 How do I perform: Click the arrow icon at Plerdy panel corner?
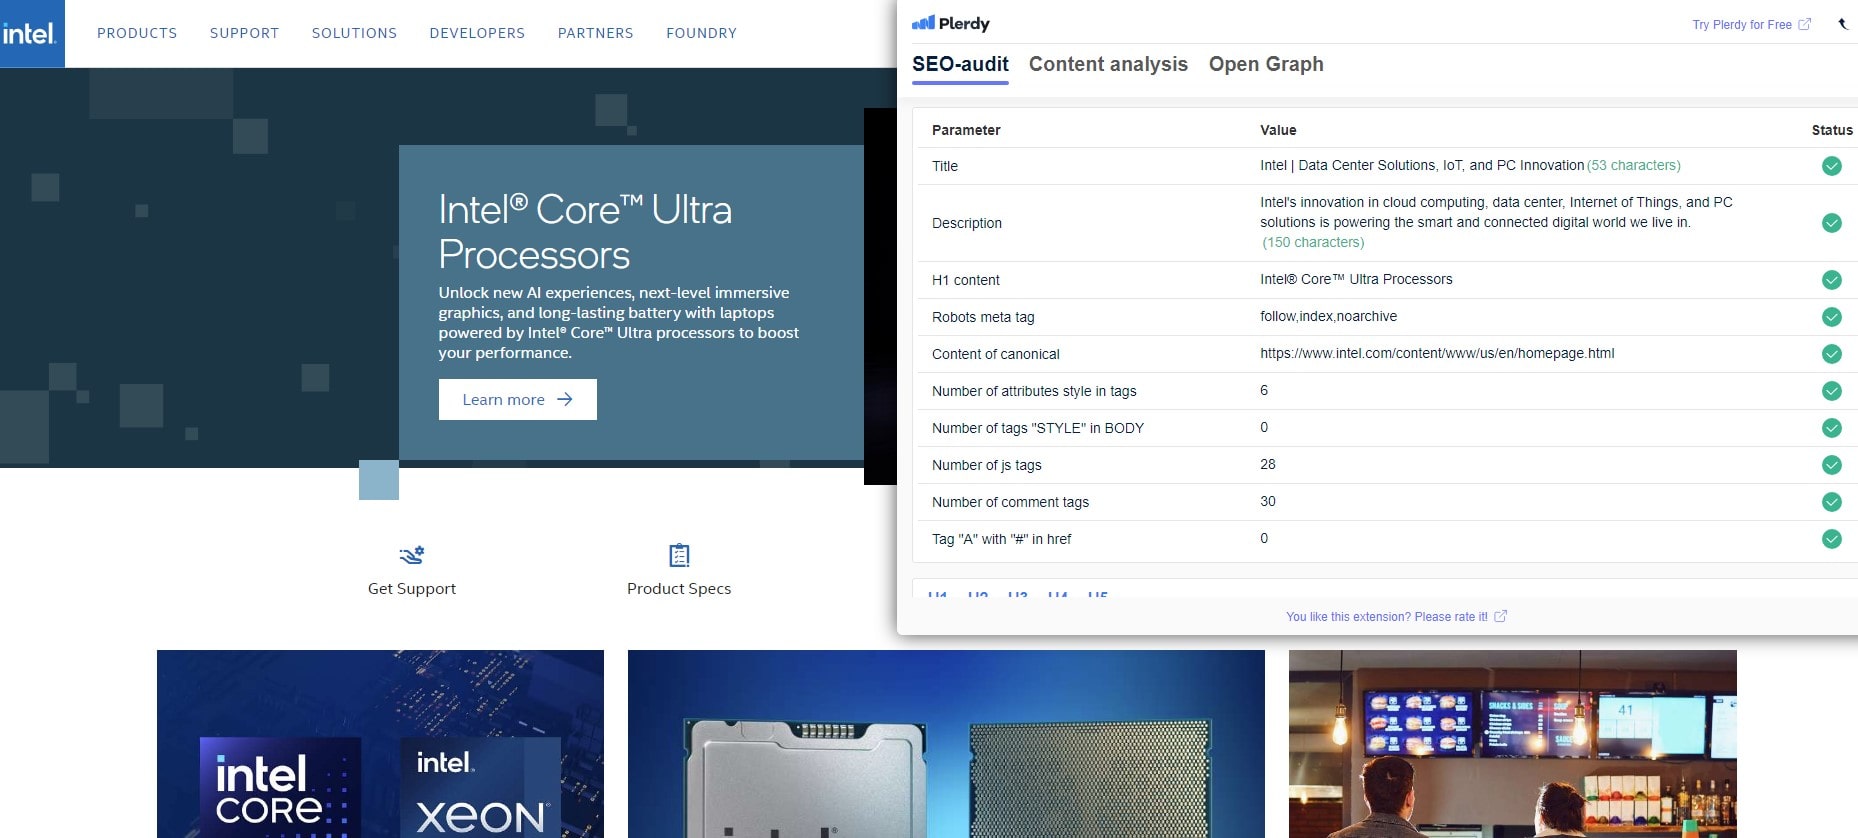pos(1843,24)
